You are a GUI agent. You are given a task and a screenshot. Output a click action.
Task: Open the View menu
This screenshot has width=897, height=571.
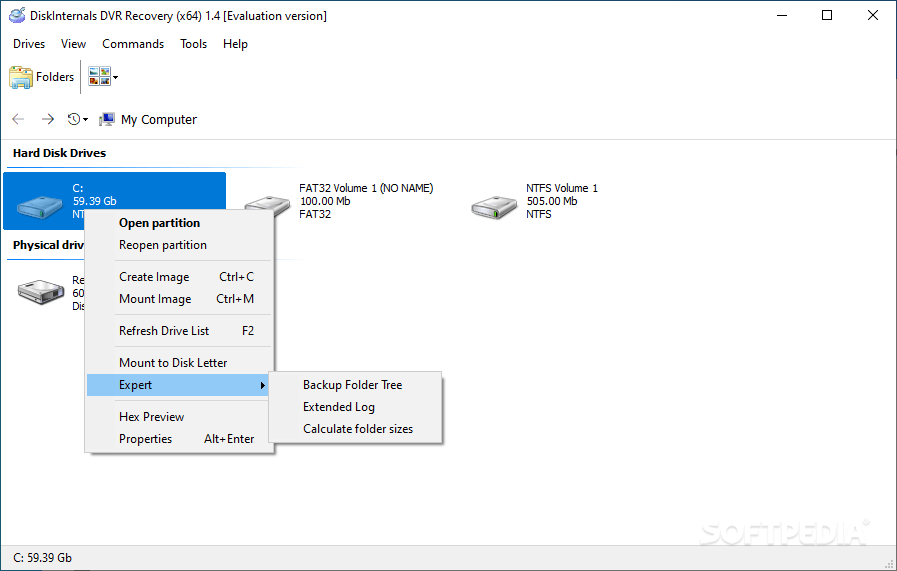click(x=73, y=44)
